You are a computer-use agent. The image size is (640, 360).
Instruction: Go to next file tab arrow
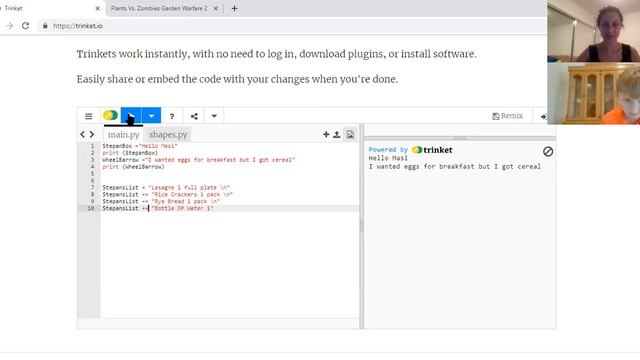point(92,134)
